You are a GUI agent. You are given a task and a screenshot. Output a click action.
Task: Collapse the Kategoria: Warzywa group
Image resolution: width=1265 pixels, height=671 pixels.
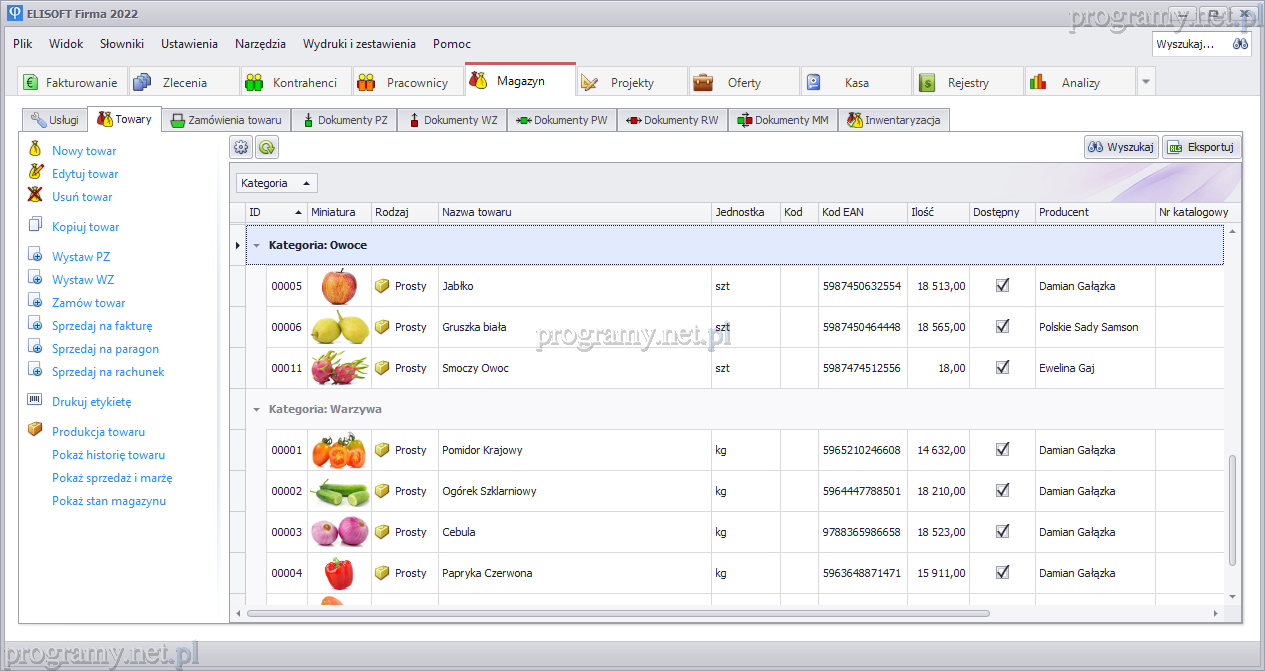[x=257, y=409]
